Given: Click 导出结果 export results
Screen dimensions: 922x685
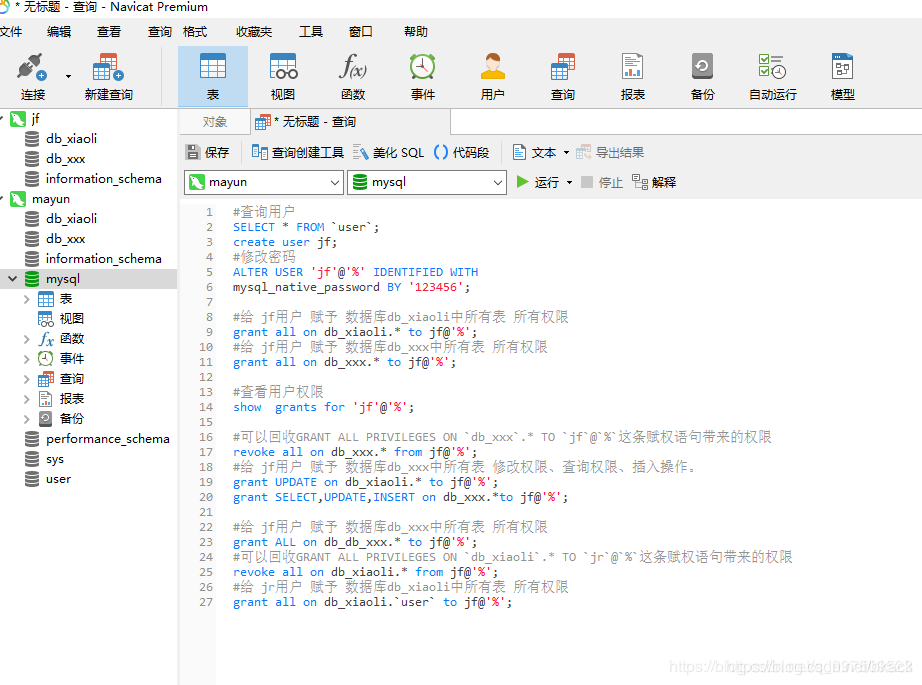Looking at the screenshot, I should (x=610, y=152).
